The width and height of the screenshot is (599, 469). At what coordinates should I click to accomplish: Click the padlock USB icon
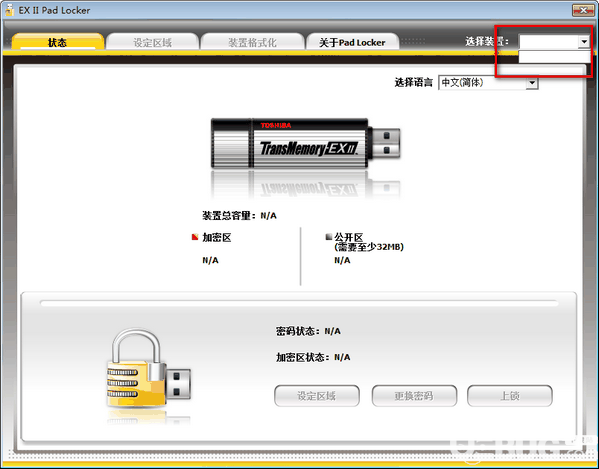pyautogui.click(x=148, y=369)
